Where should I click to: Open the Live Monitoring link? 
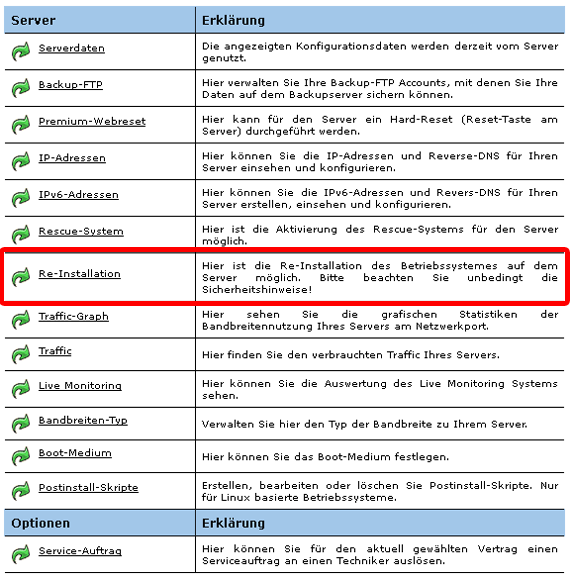(x=80, y=385)
